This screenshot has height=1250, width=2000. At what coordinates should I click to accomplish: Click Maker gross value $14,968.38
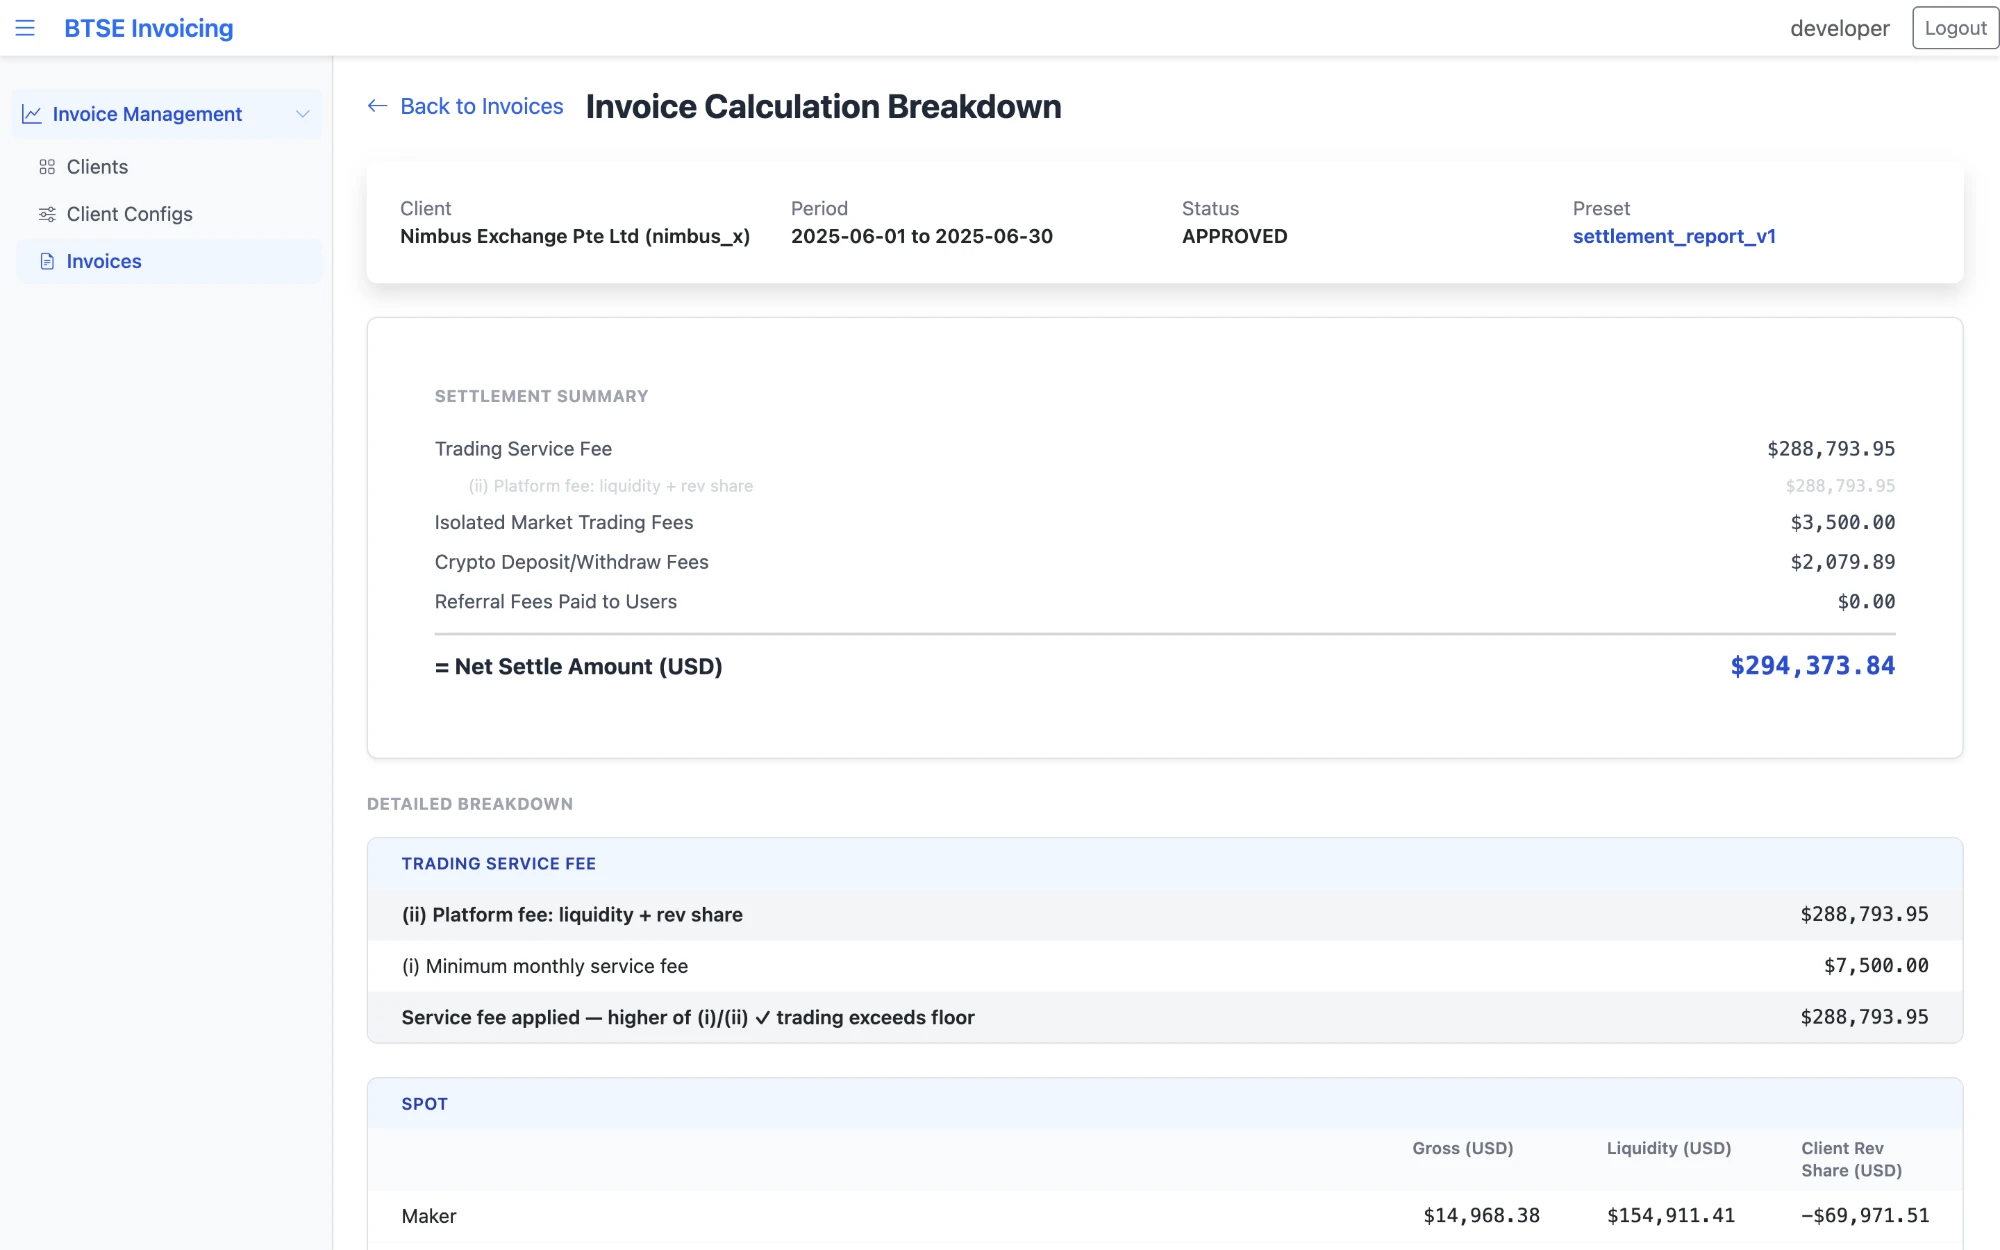(1481, 1216)
